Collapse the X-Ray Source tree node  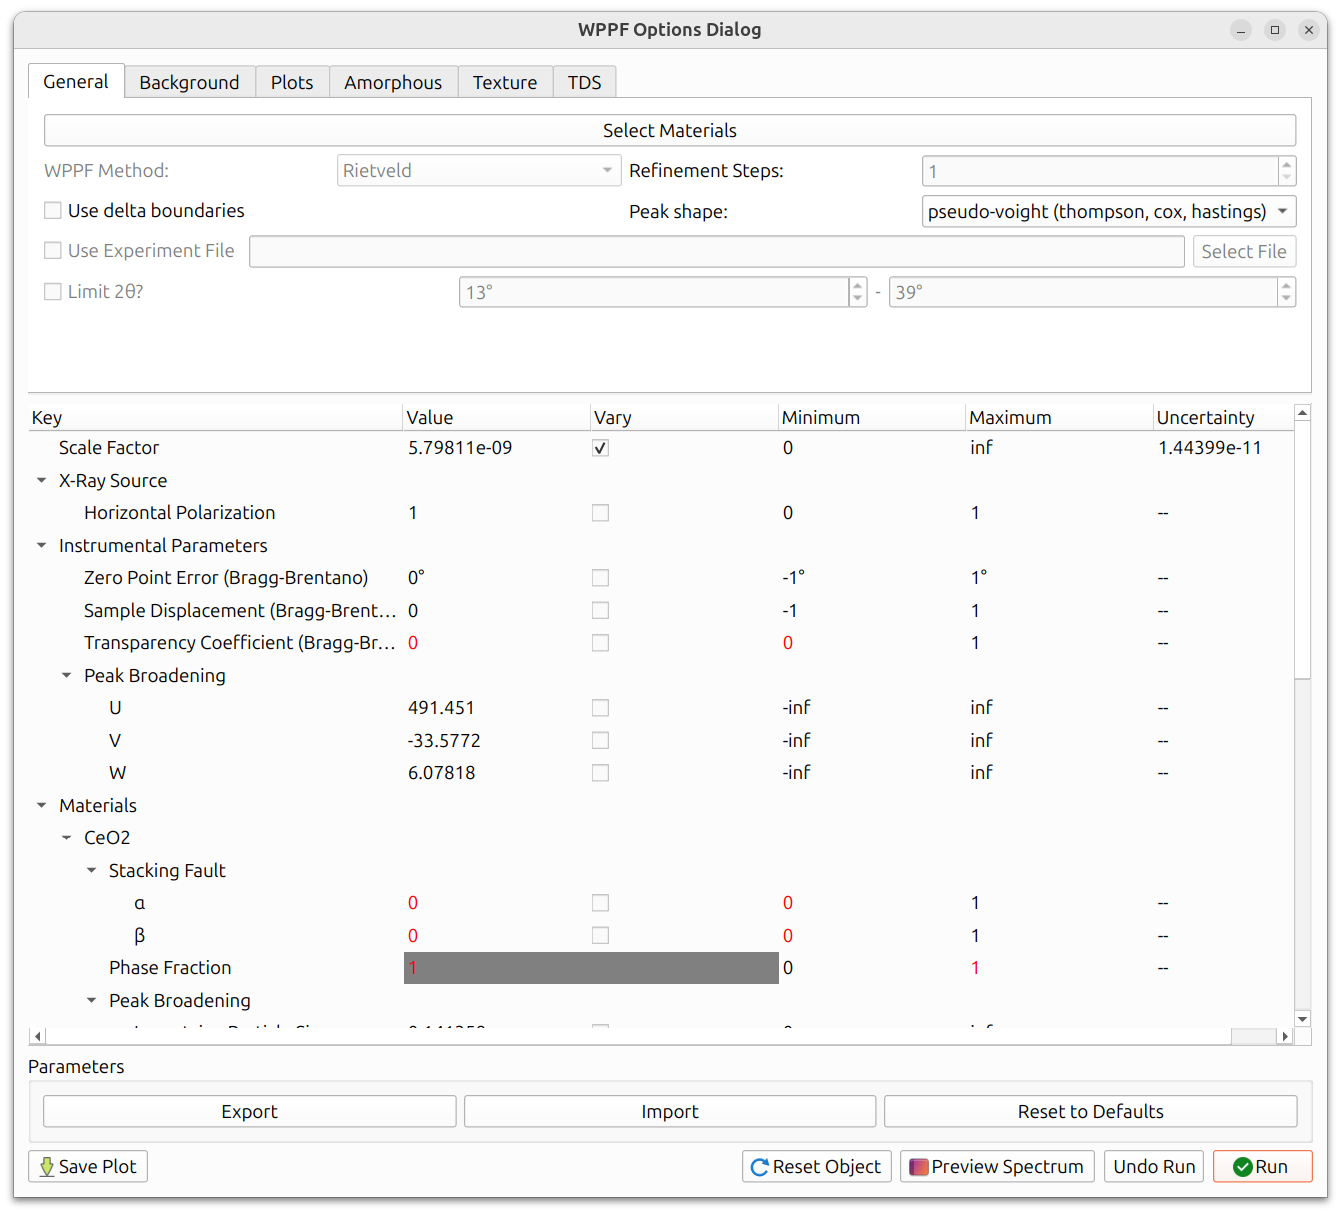coord(41,481)
